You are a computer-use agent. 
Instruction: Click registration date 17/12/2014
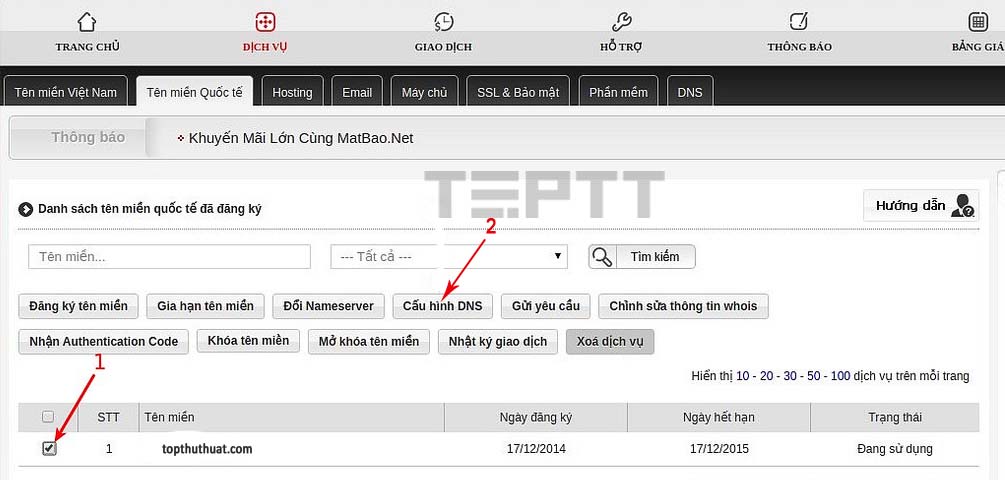point(536,449)
